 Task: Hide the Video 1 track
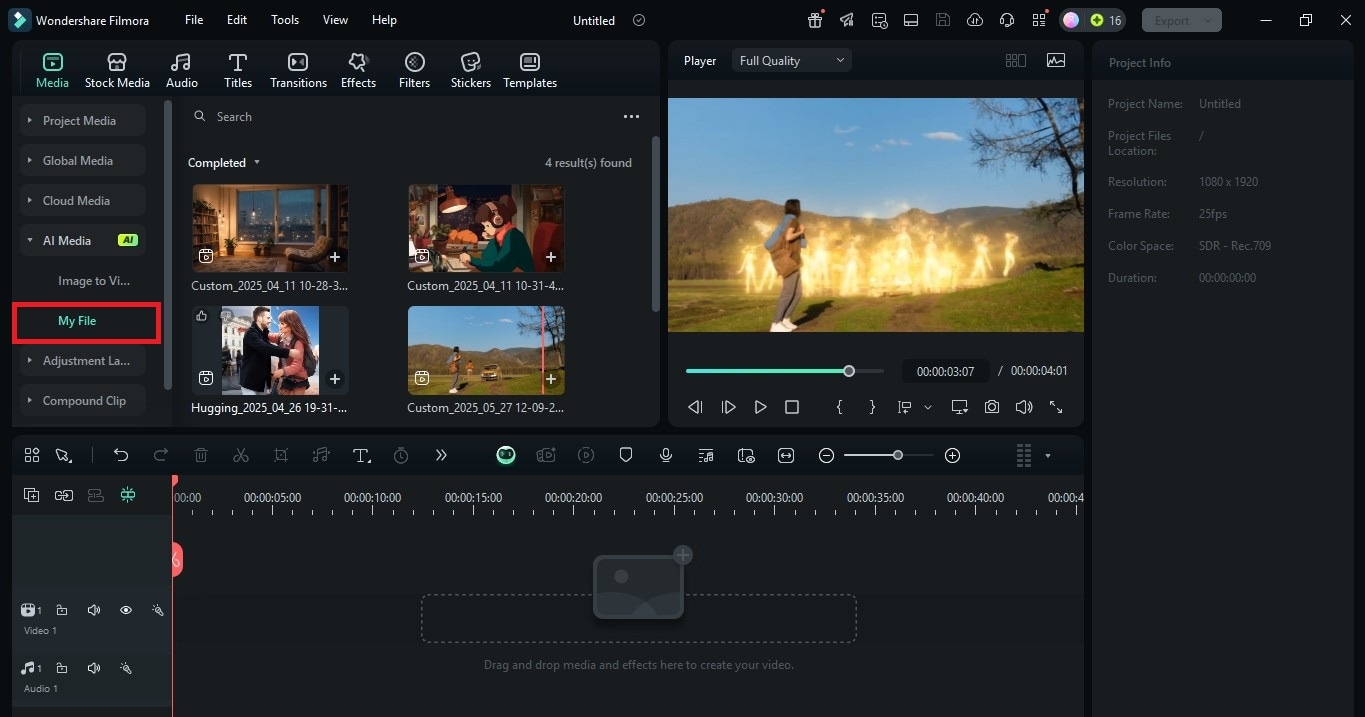click(126, 610)
